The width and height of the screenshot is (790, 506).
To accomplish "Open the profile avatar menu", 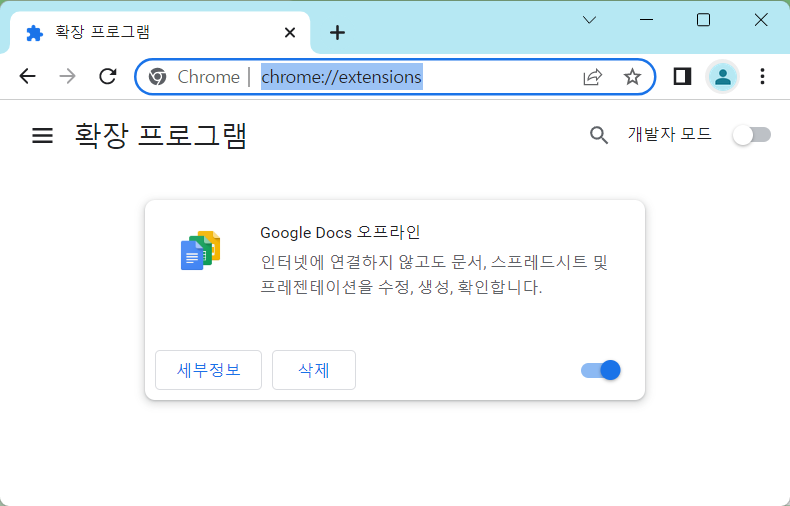I will click(722, 77).
